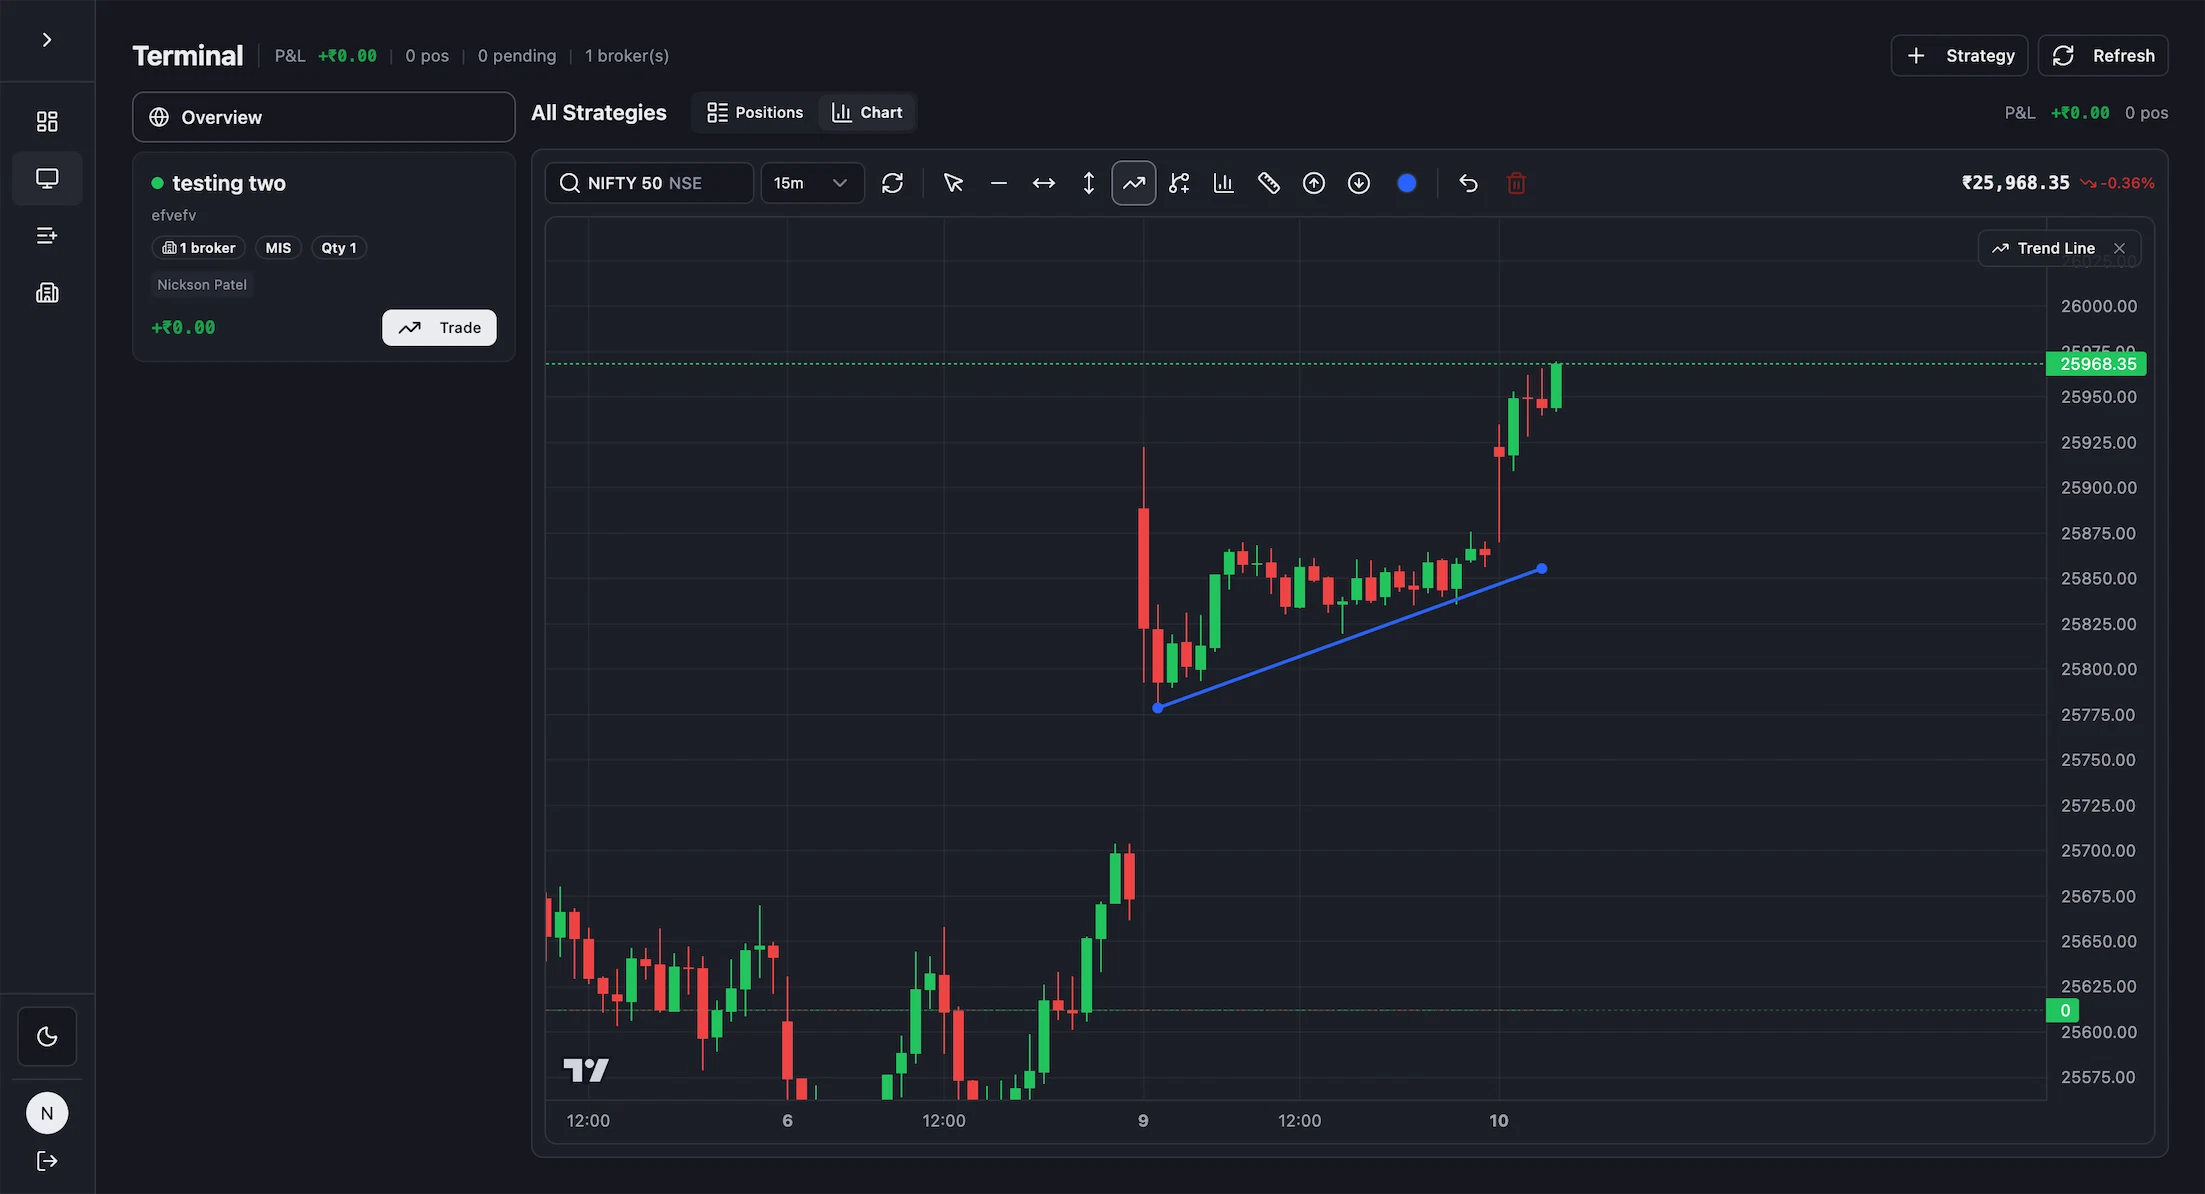Viewport: 2205px width, 1194px height.
Task: Select the horizontal line drawing tool
Action: 998,183
